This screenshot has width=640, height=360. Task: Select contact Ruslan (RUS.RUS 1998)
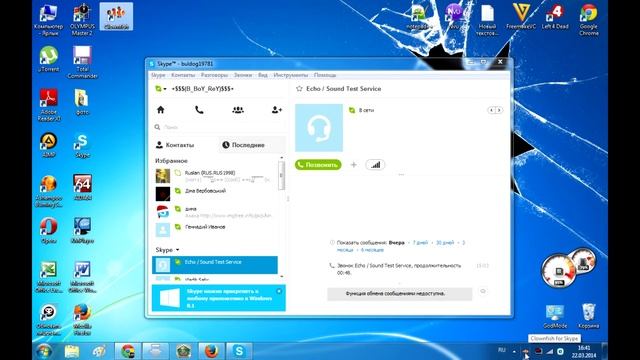click(215, 176)
